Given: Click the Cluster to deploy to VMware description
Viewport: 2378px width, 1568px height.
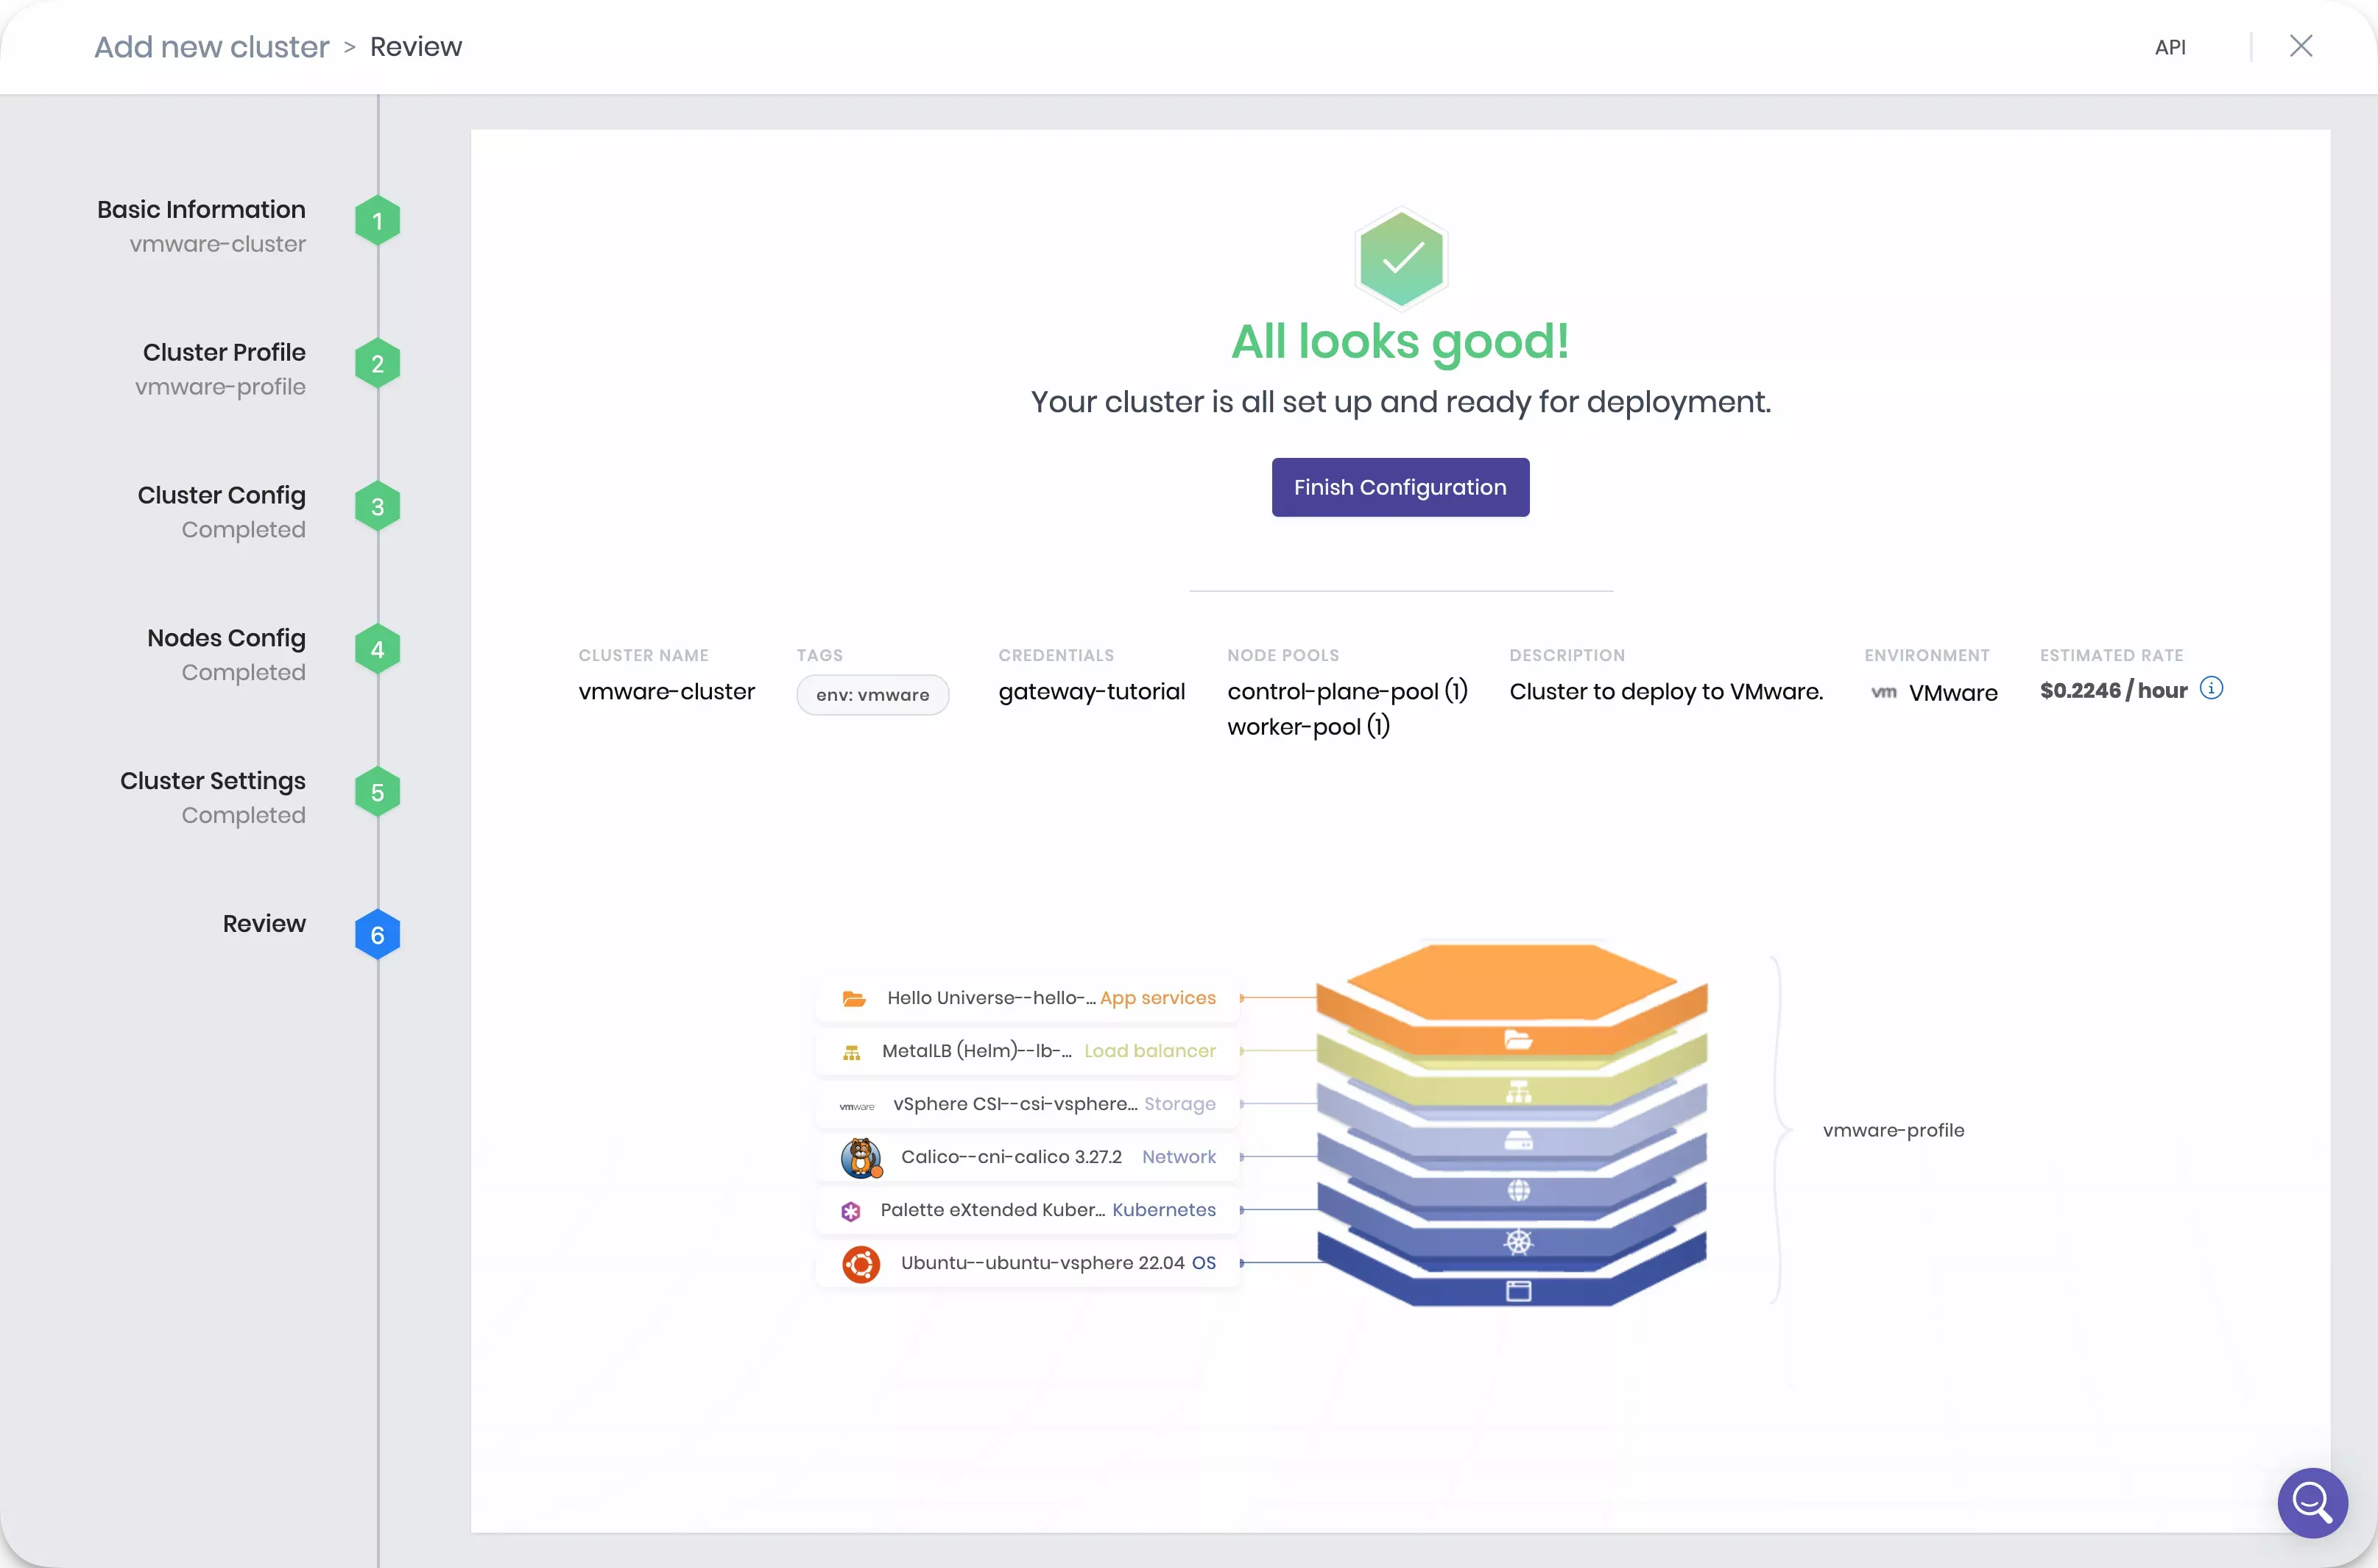Looking at the screenshot, I should [x=1666, y=691].
